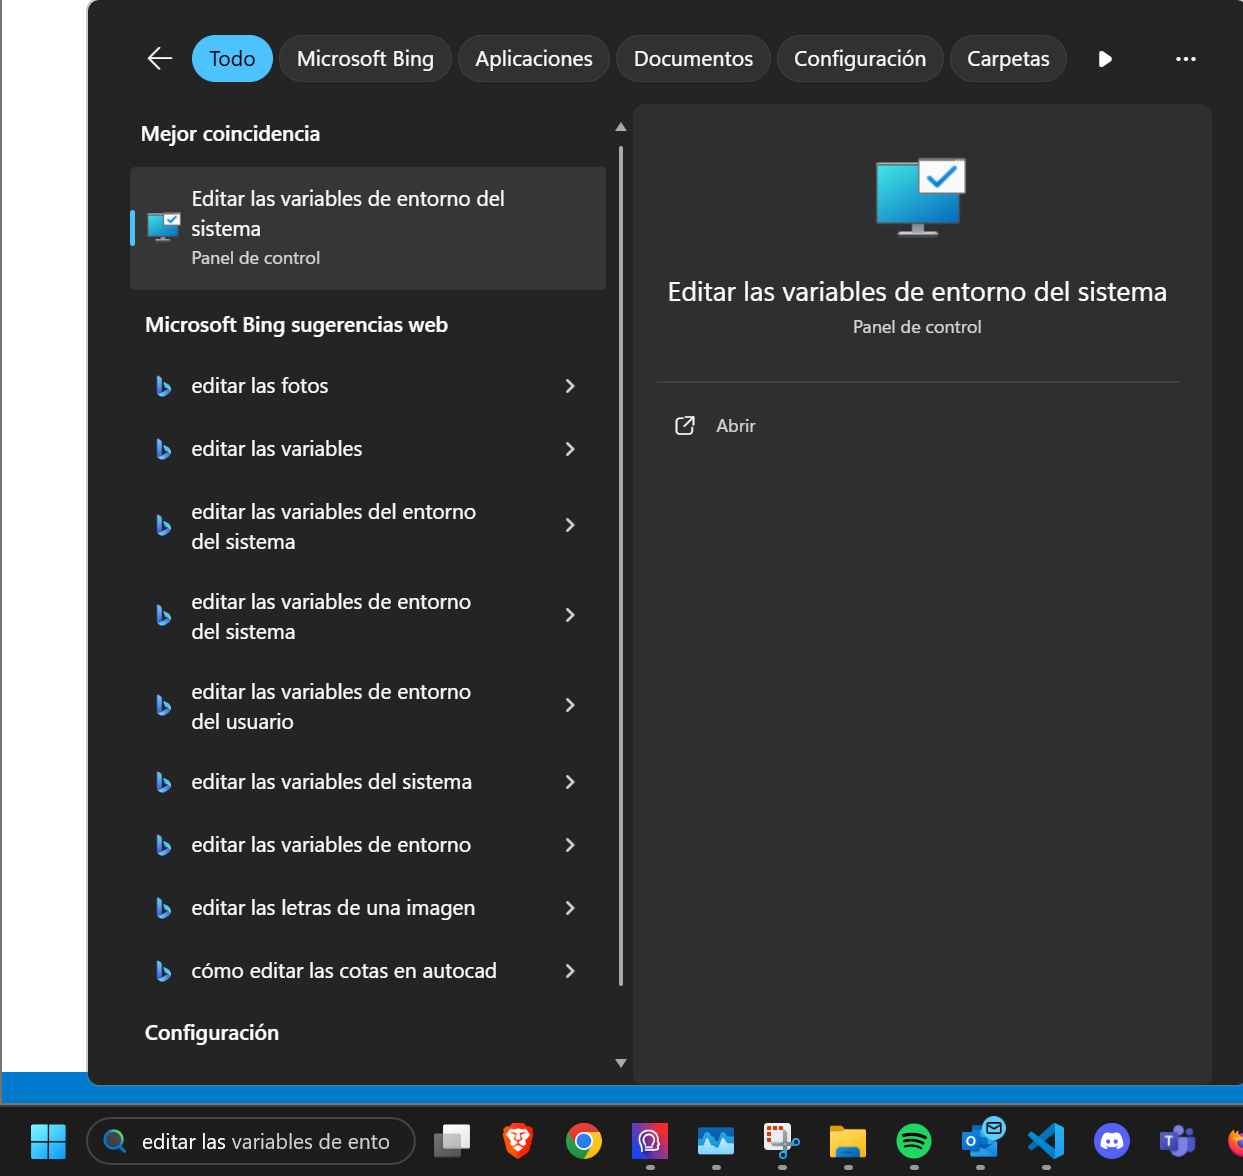Expand chevron for entorno del usuario suggestion
Image resolution: width=1243 pixels, height=1176 pixels.
pyautogui.click(x=570, y=705)
